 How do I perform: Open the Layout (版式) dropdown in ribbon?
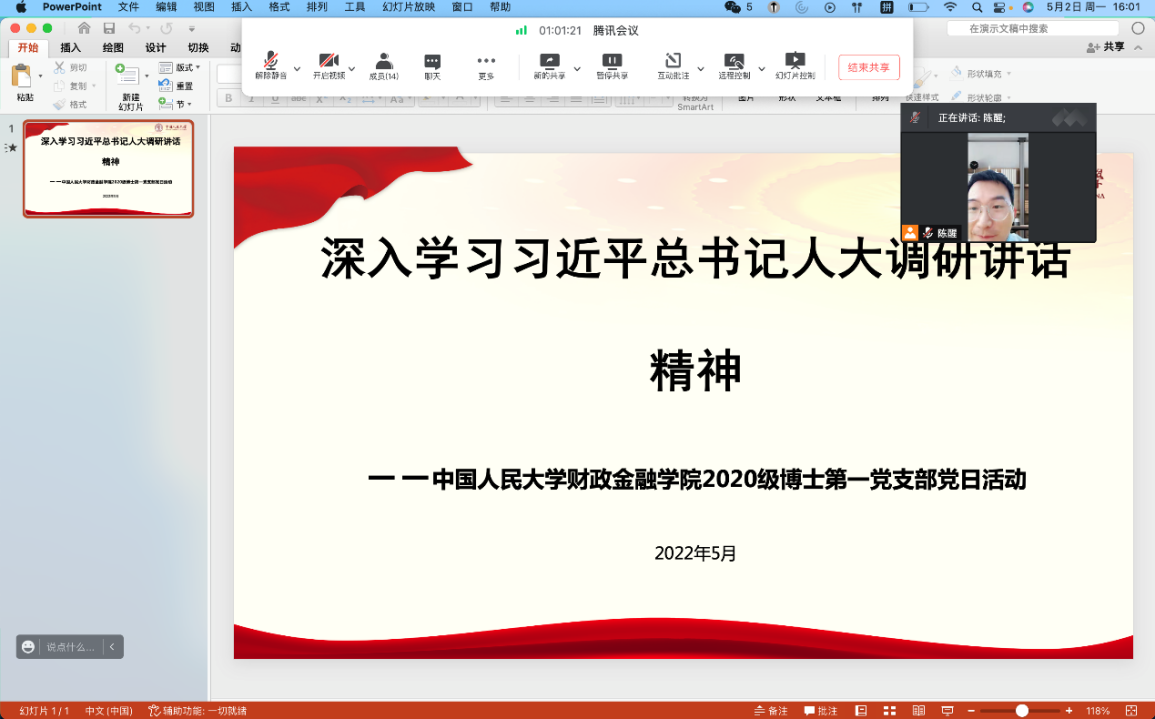click(181, 68)
